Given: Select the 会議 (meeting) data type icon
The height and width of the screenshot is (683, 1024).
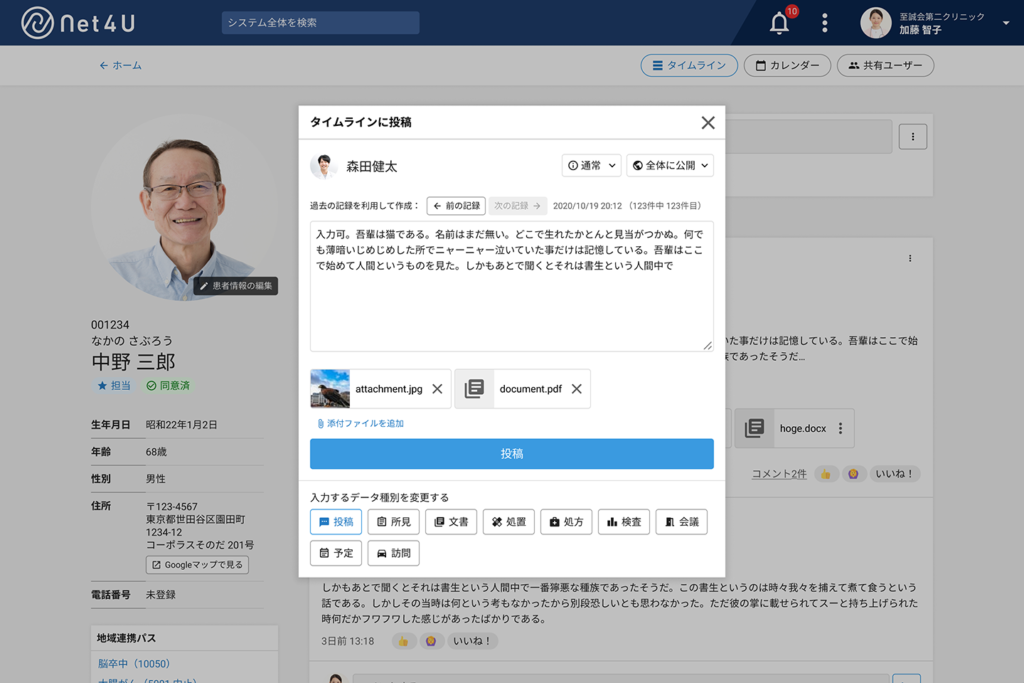Looking at the screenshot, I should pyautogui.click(x=681, y=521).
